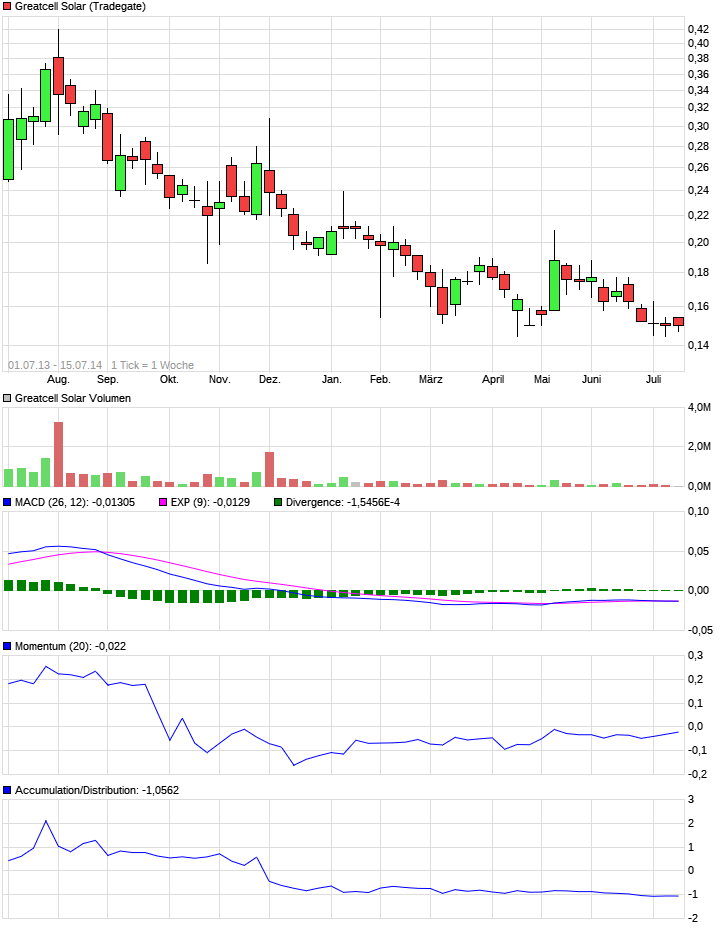The height and width of the screenshot is (928, 726).
Task: Click the Momentum (20): -0,022 label
Action: click(x=70, y=646)
